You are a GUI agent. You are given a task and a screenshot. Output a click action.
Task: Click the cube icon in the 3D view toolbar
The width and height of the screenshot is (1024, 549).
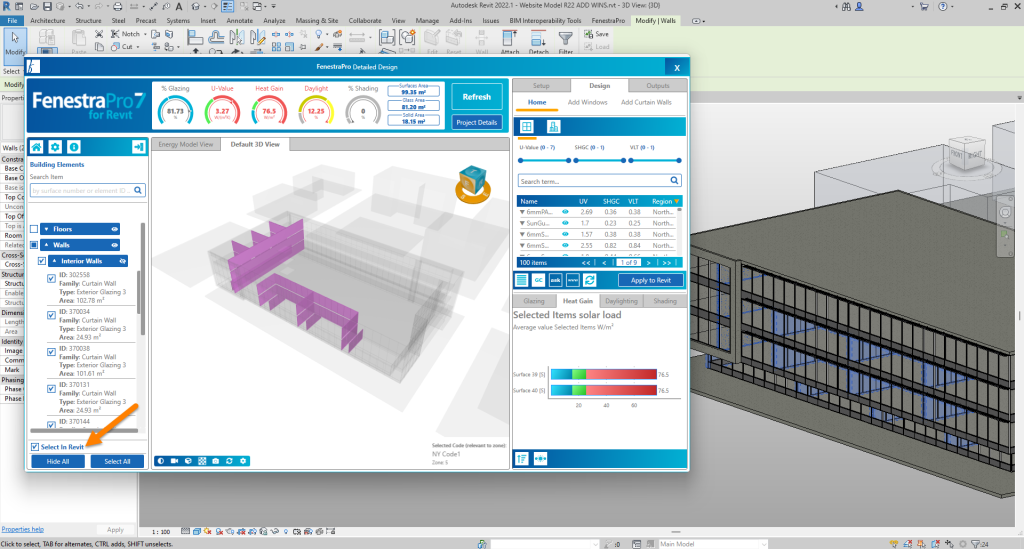click(x=188, y=461)
